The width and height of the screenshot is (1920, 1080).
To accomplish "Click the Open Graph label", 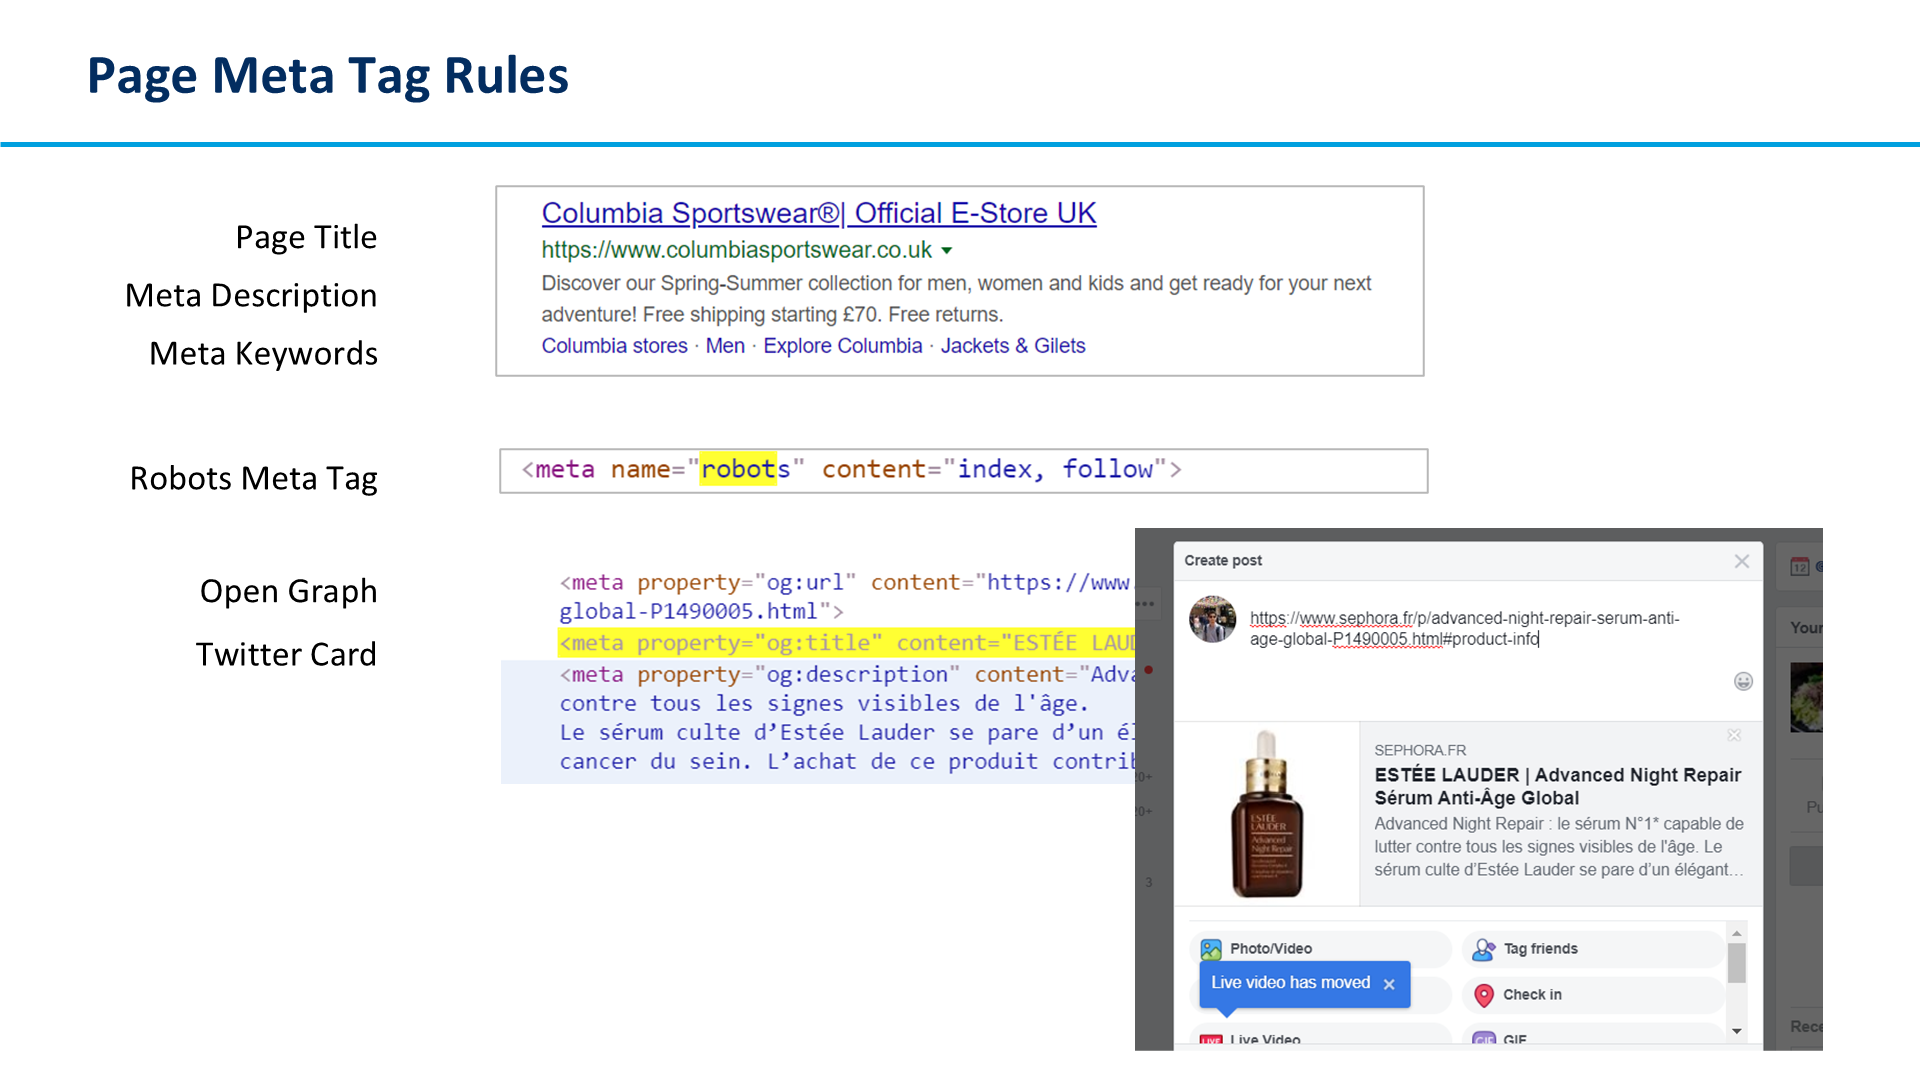I will [289, 592].
